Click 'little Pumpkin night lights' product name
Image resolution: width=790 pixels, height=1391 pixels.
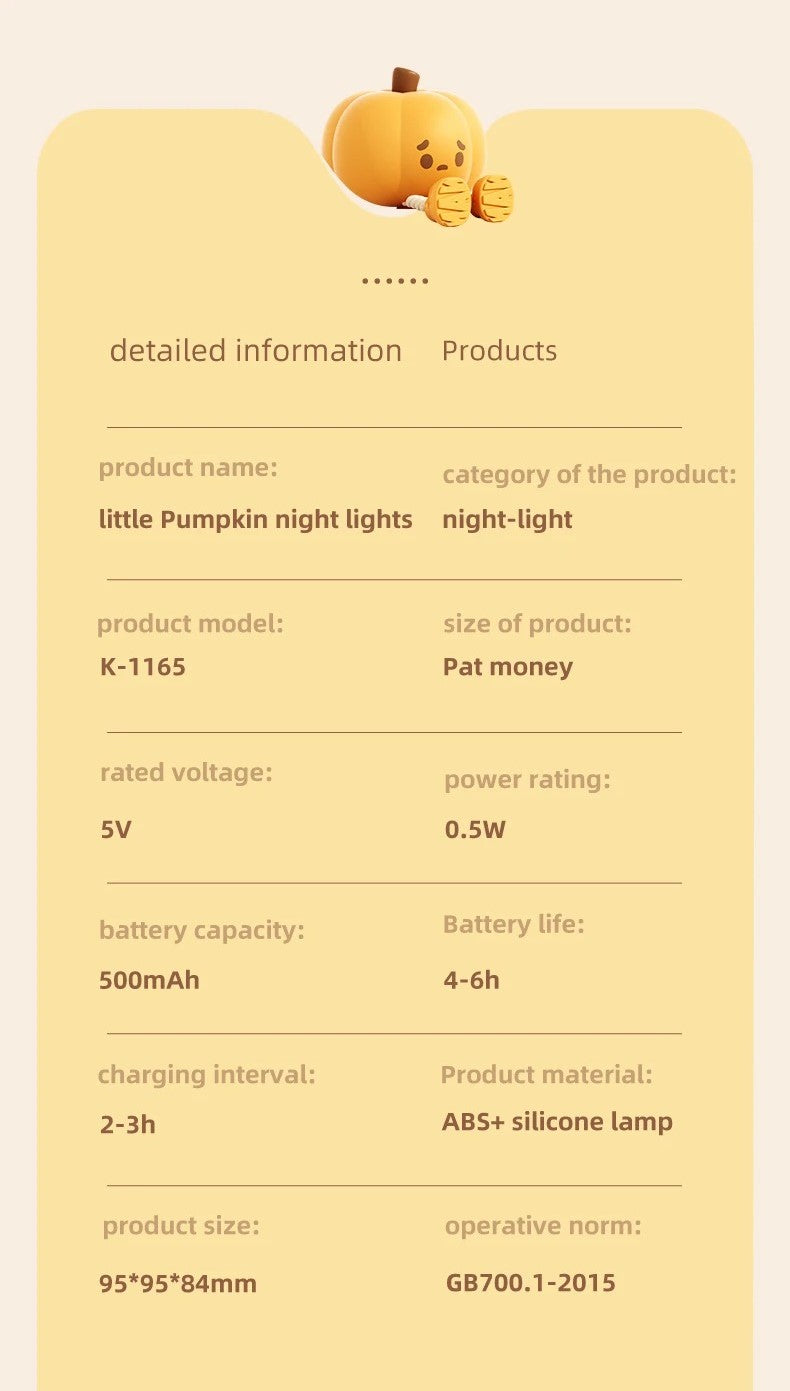(255, 520)
